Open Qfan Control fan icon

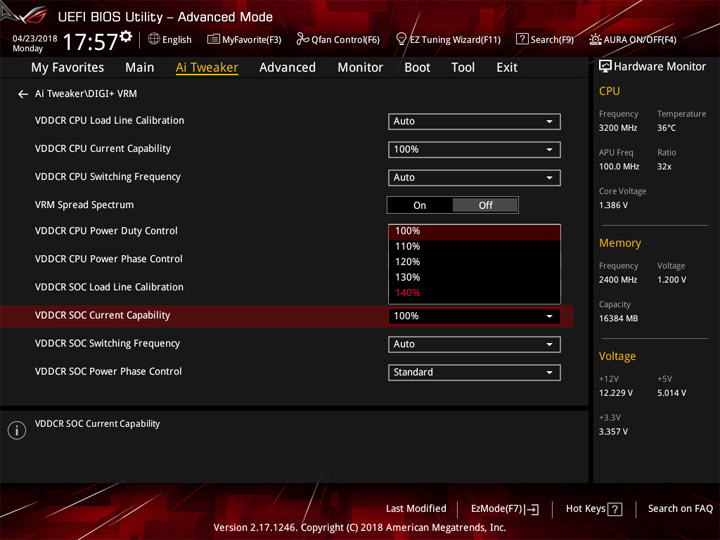(302, 39)
